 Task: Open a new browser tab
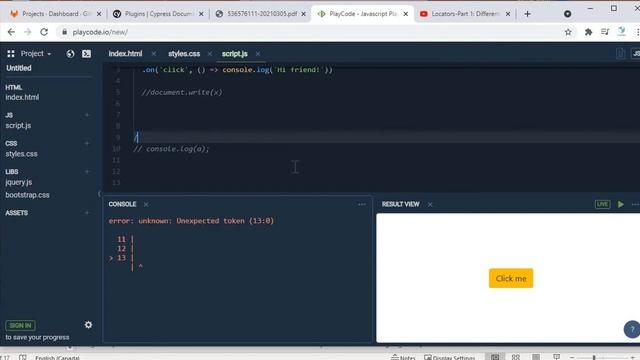[x=527, y=14]
